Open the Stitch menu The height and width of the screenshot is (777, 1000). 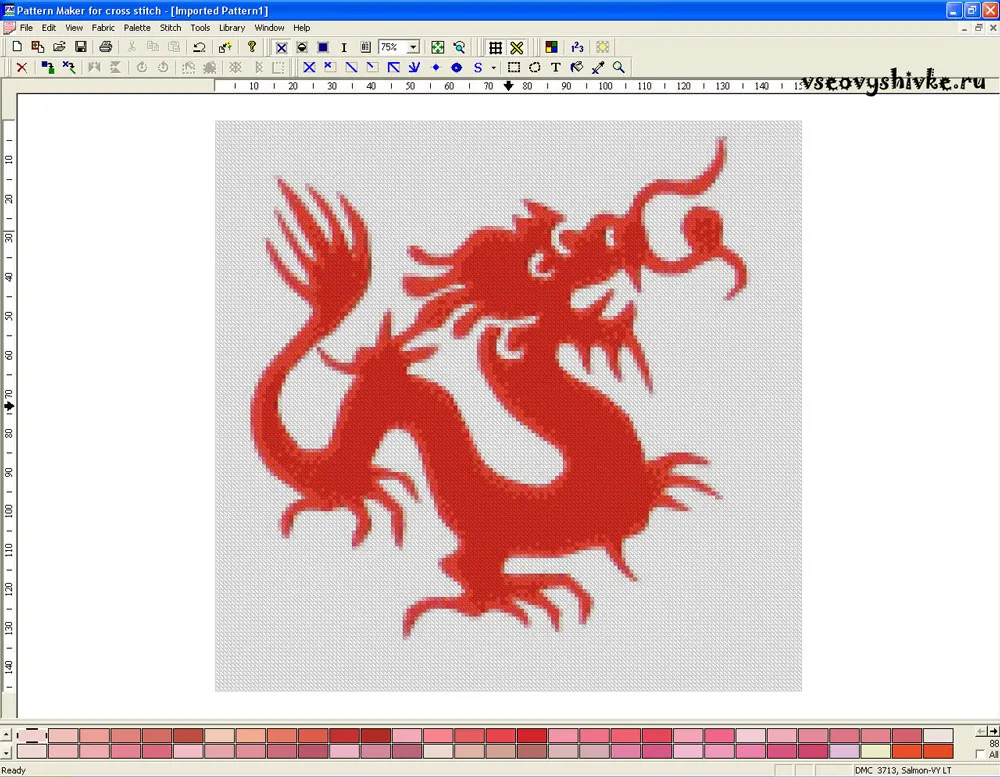(170, 28)
